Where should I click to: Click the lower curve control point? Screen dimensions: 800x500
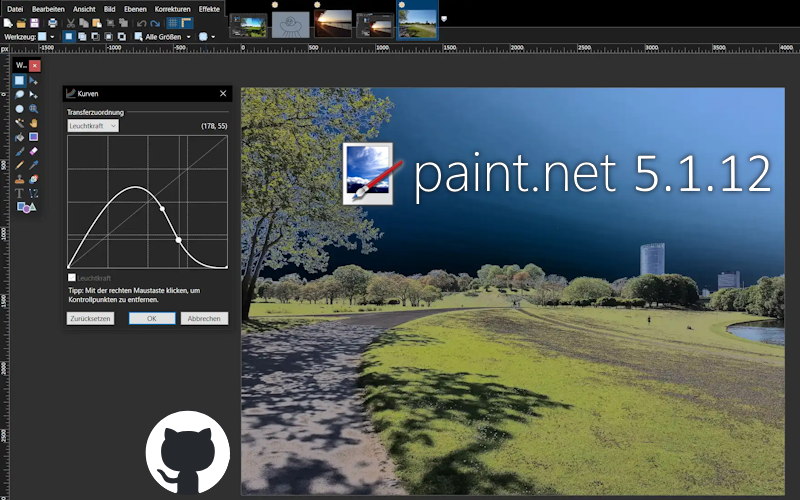(x=178, y=240)
